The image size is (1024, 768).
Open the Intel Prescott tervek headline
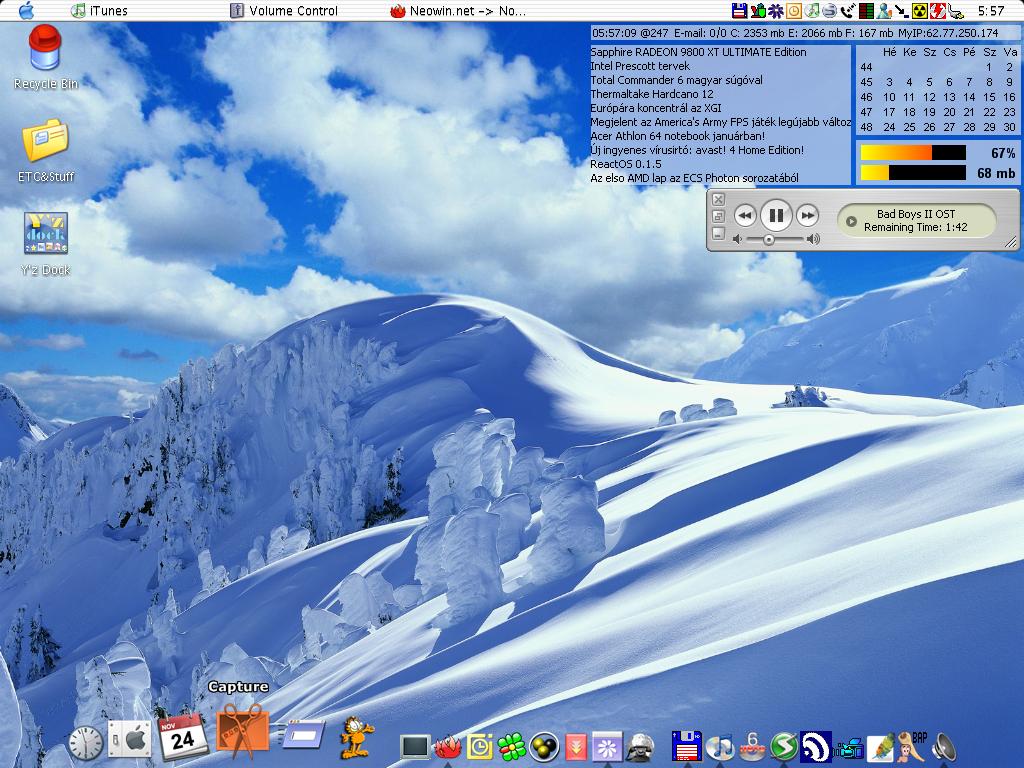(640, 66)
